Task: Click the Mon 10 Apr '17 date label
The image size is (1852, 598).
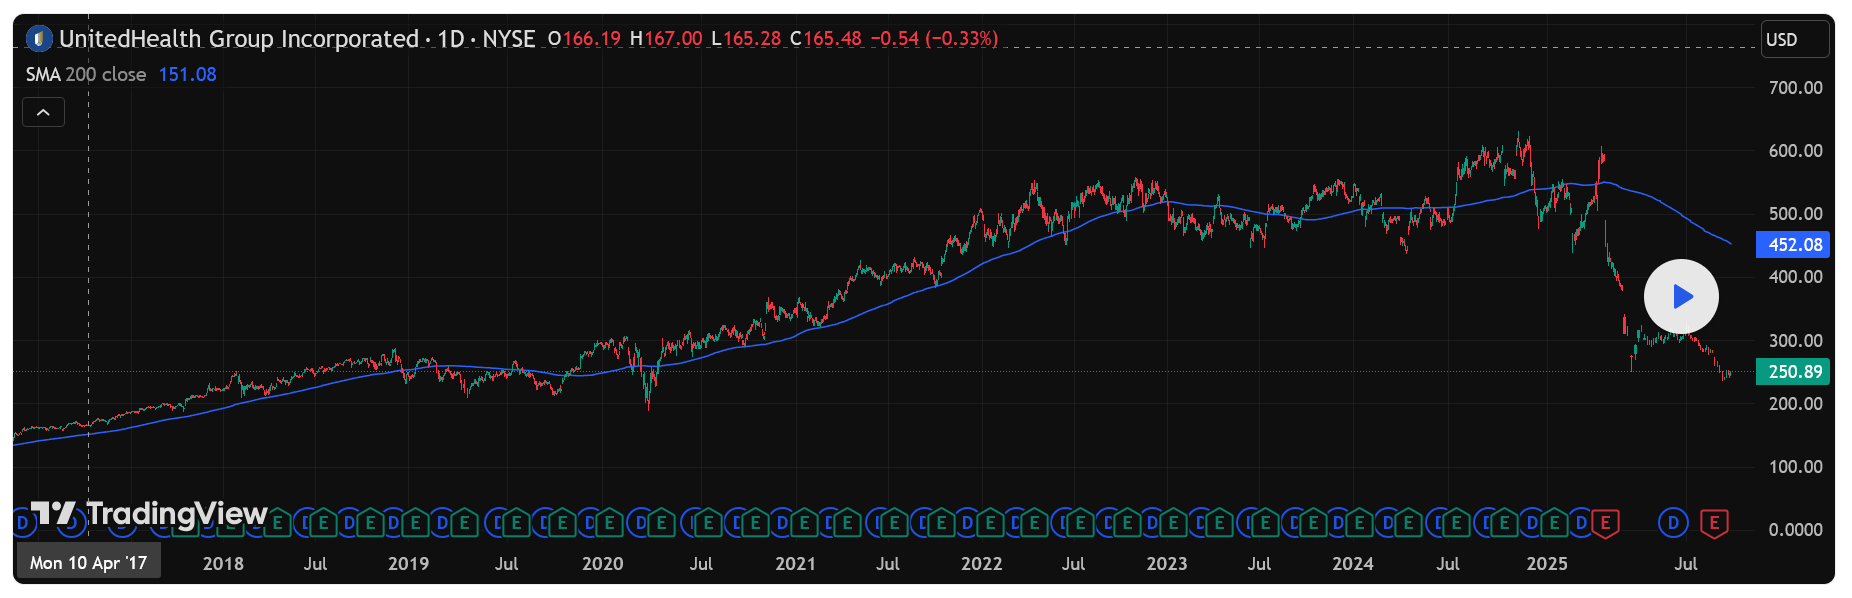Action: 88,563
